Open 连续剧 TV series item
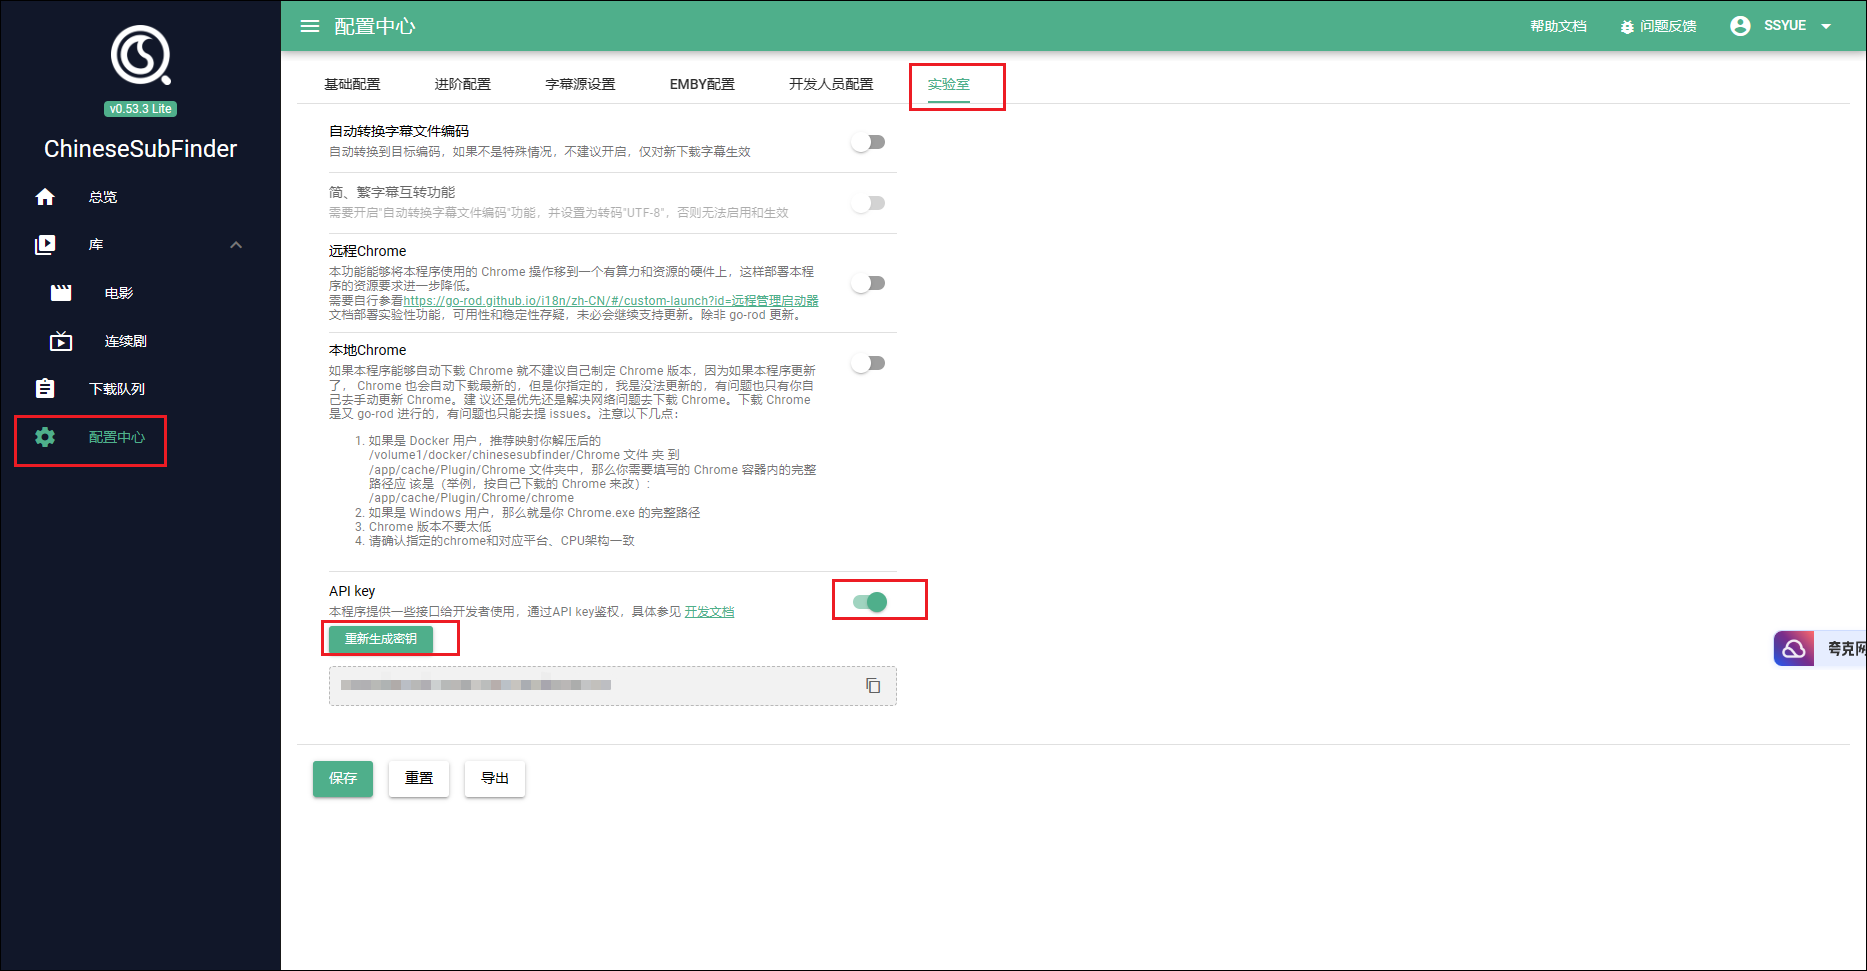This screenshot has height=971, width=1867. pos(125,341)
